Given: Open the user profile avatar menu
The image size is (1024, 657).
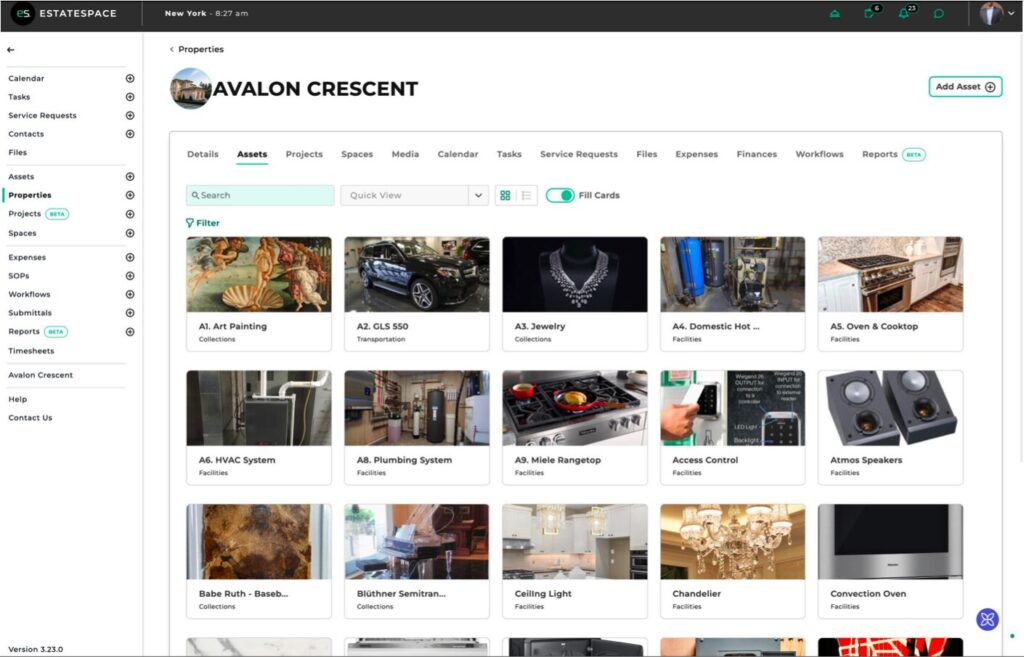Looking at the screenshot, I should point(991,14).
